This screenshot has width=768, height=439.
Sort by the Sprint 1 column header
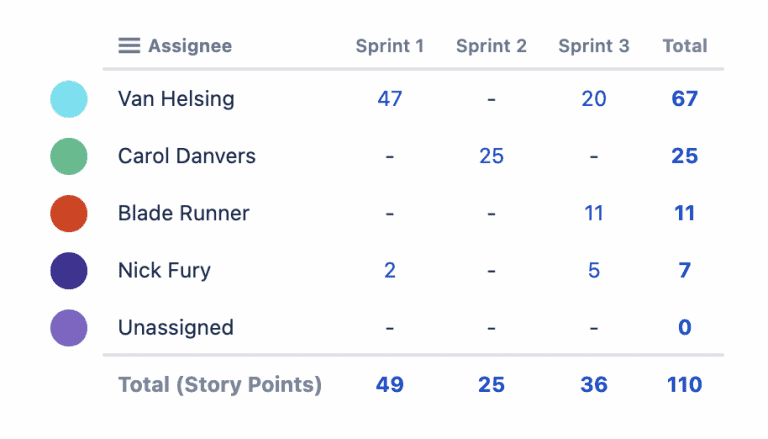(x=390, y=46)
